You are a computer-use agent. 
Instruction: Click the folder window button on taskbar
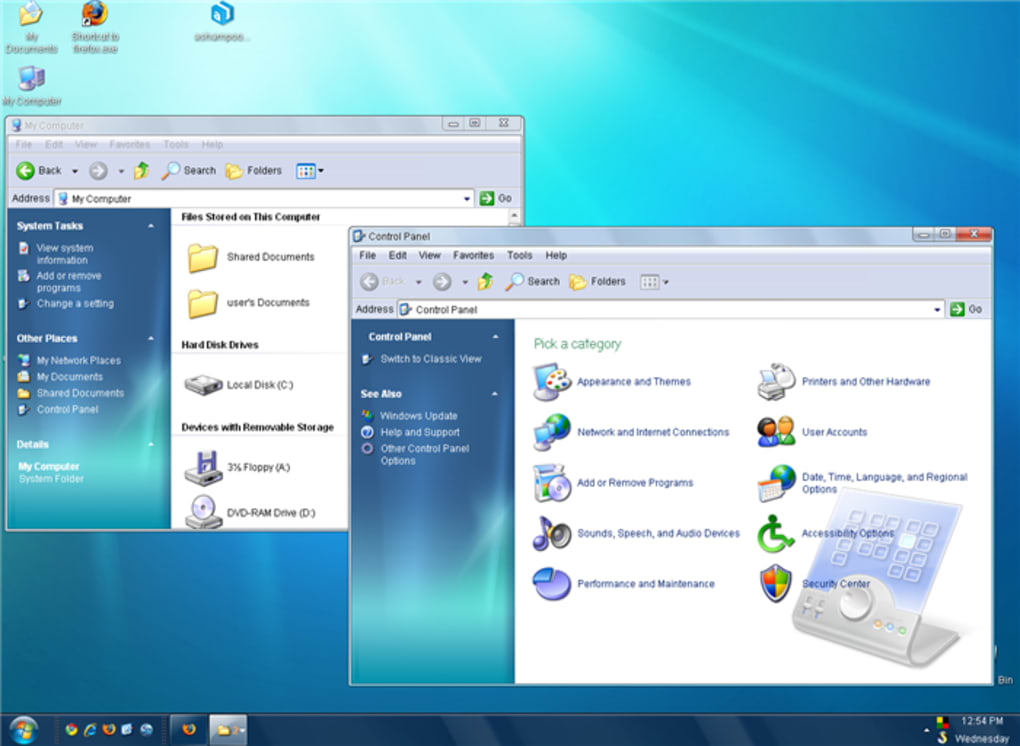click(228, 730)
